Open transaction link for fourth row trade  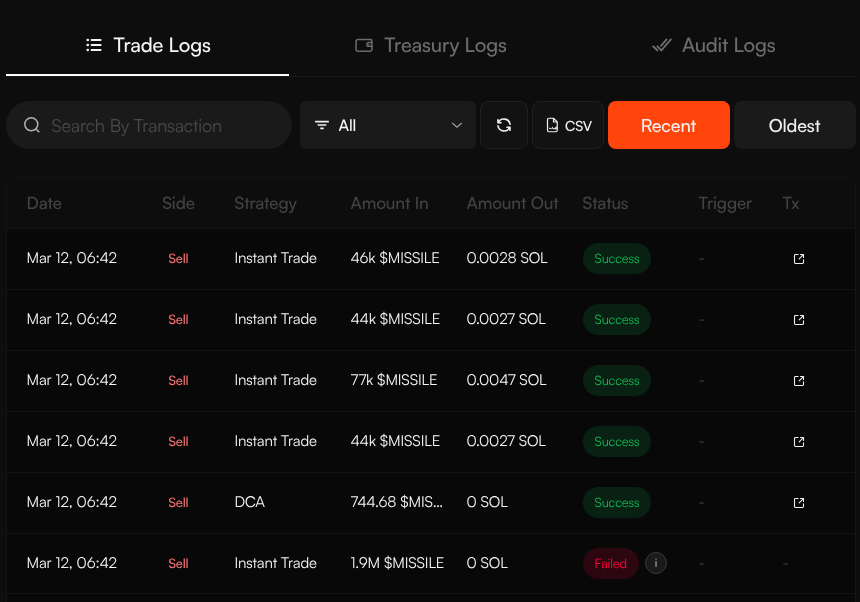(x=798, y=442)
